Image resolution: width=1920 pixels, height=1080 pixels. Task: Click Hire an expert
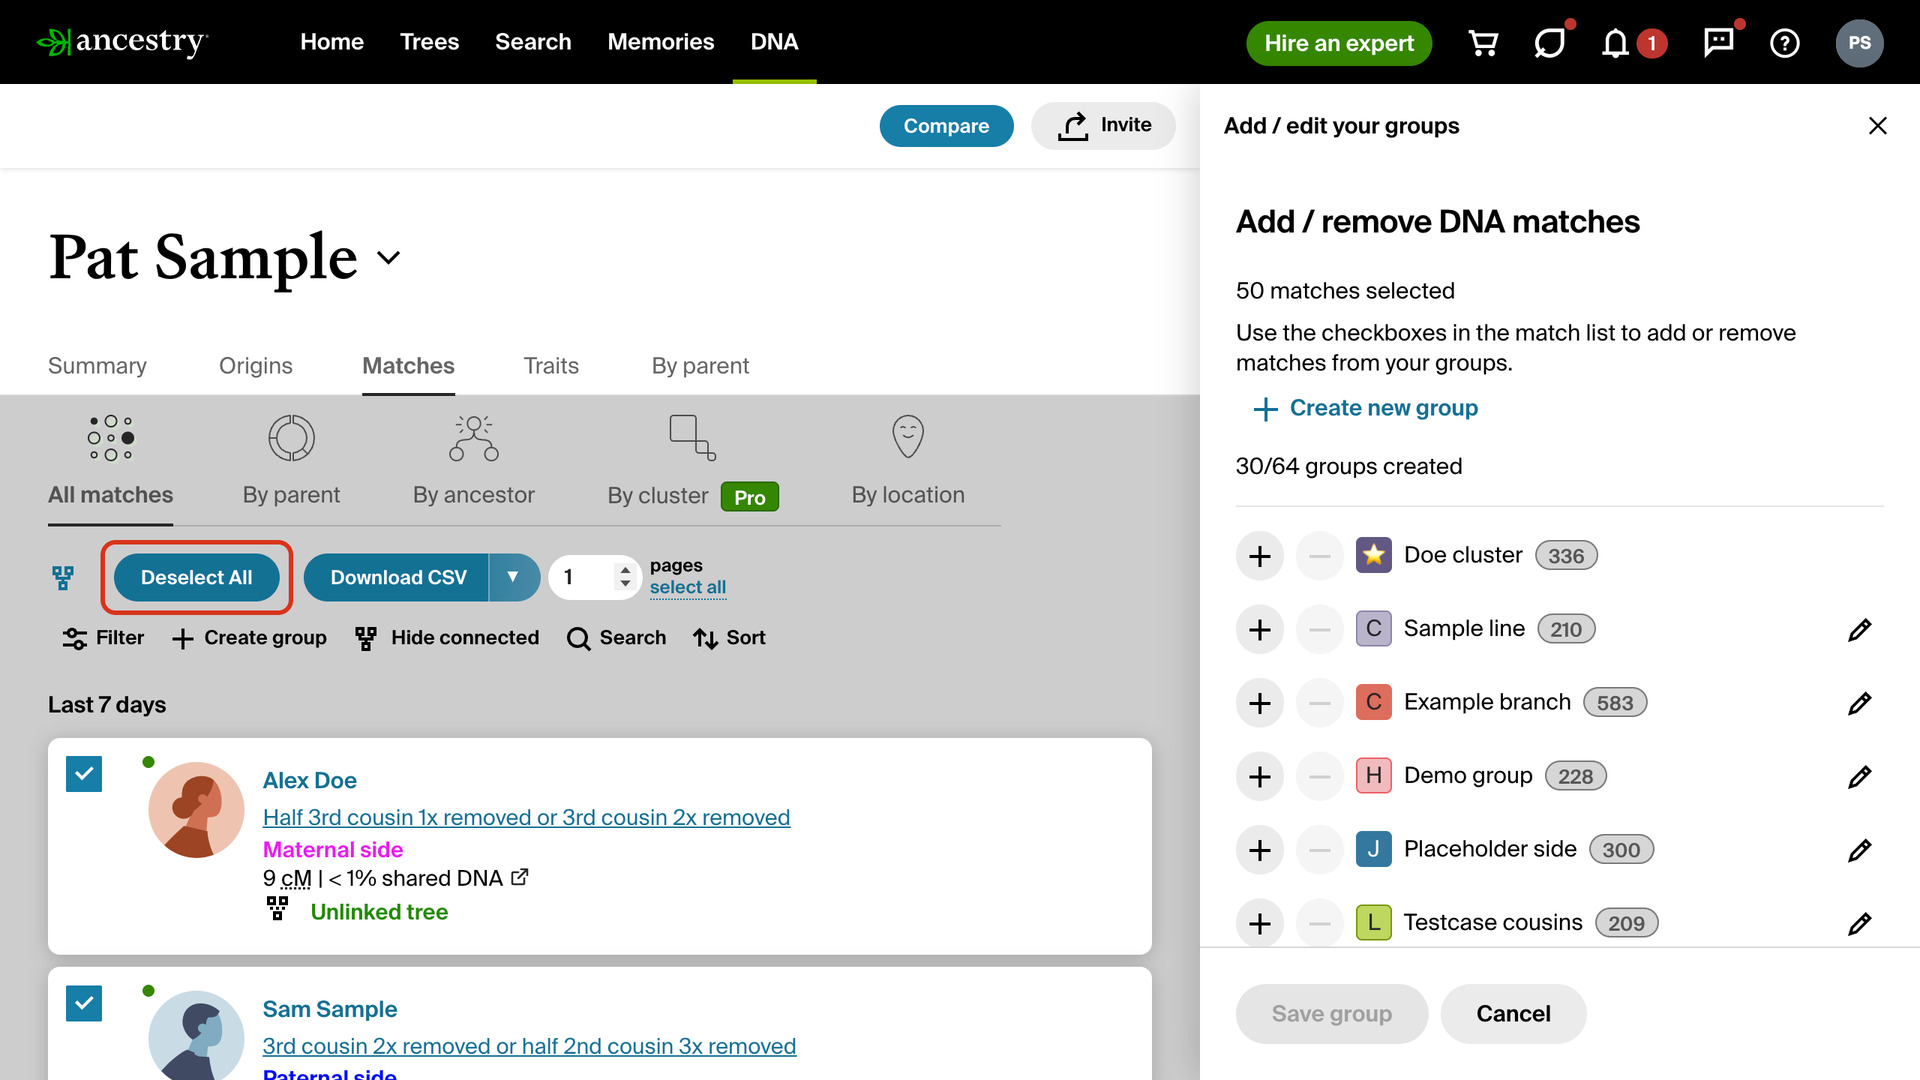(1339, 43)
